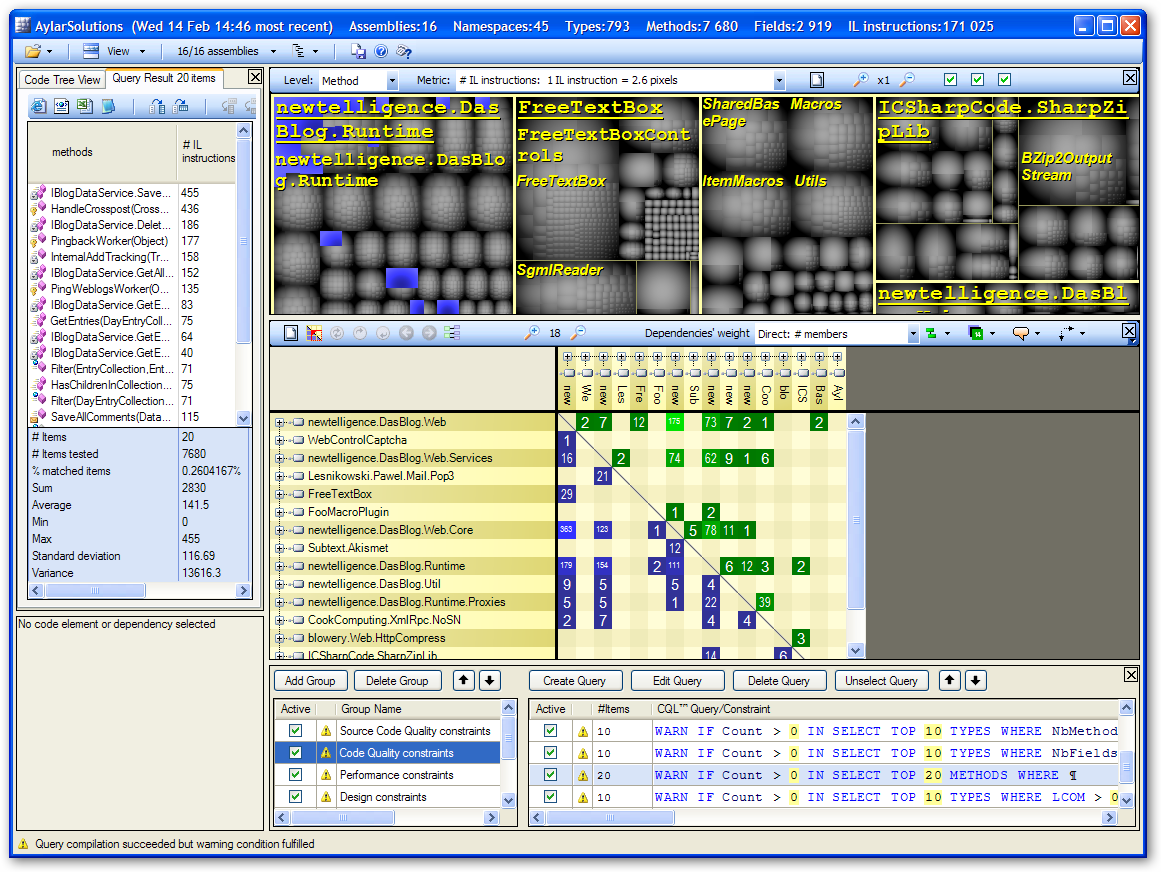Close the Query Result panel with X
This screenshot has width=1161, height=872.
coord(255,77)
